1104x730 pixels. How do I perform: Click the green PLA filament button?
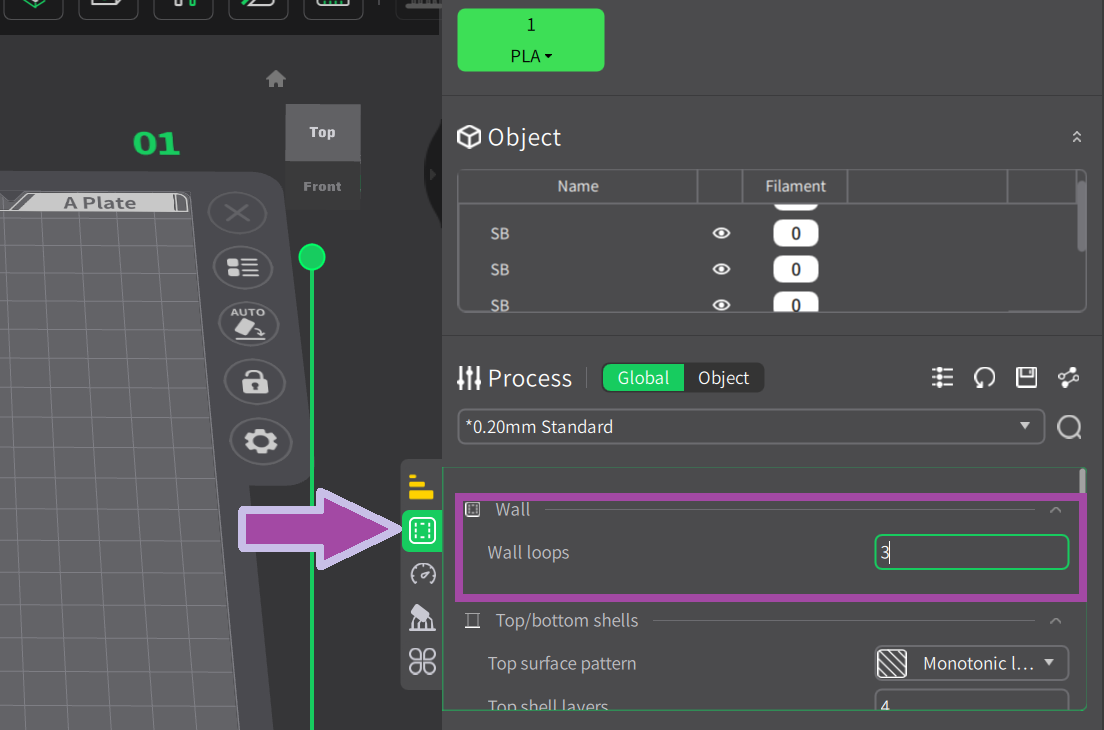(531, 40)
